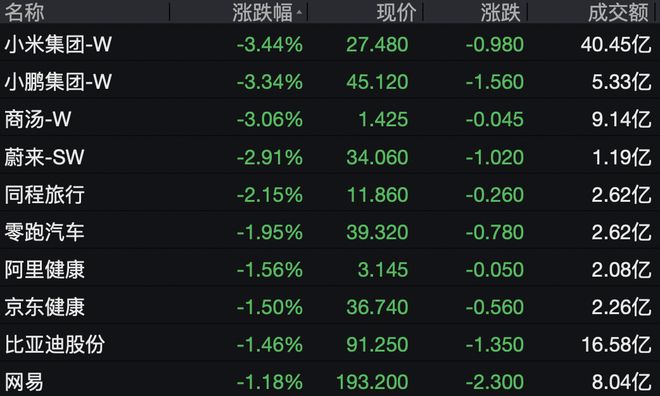Viewport: 660px width, 396px height.
Task: Open the 小米集团-W stock row
Action: click(330, 44)
